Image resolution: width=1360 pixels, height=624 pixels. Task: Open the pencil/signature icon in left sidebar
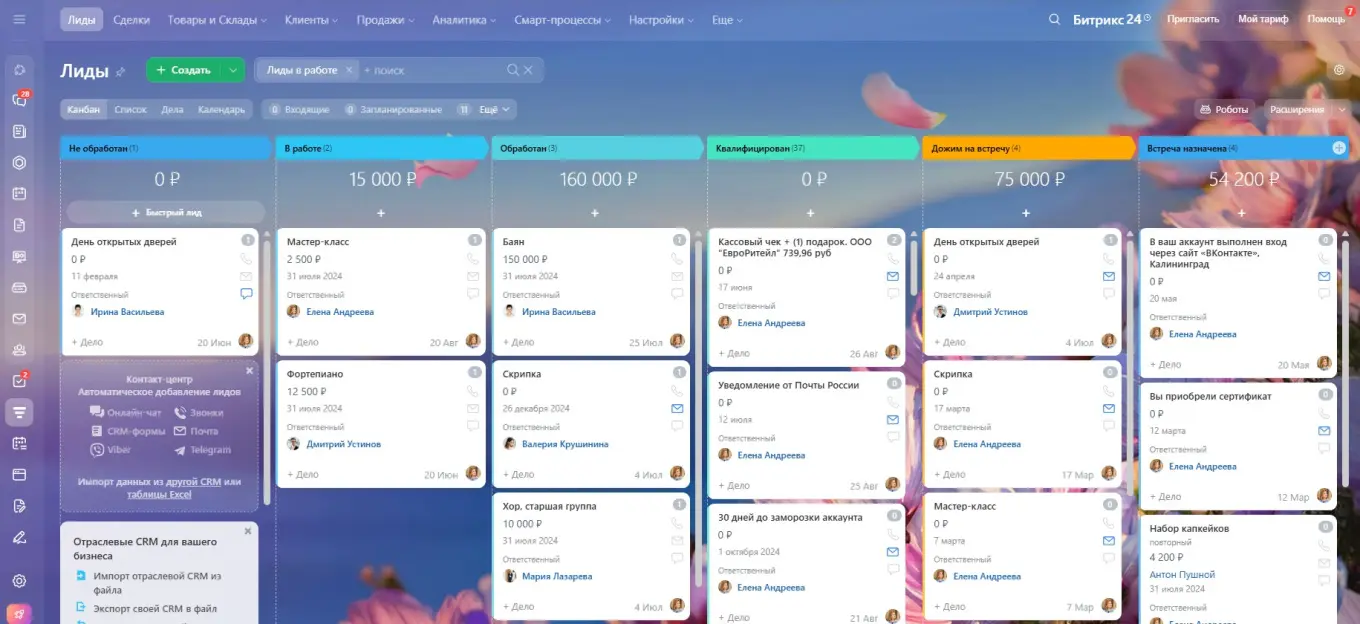point(19,537)
